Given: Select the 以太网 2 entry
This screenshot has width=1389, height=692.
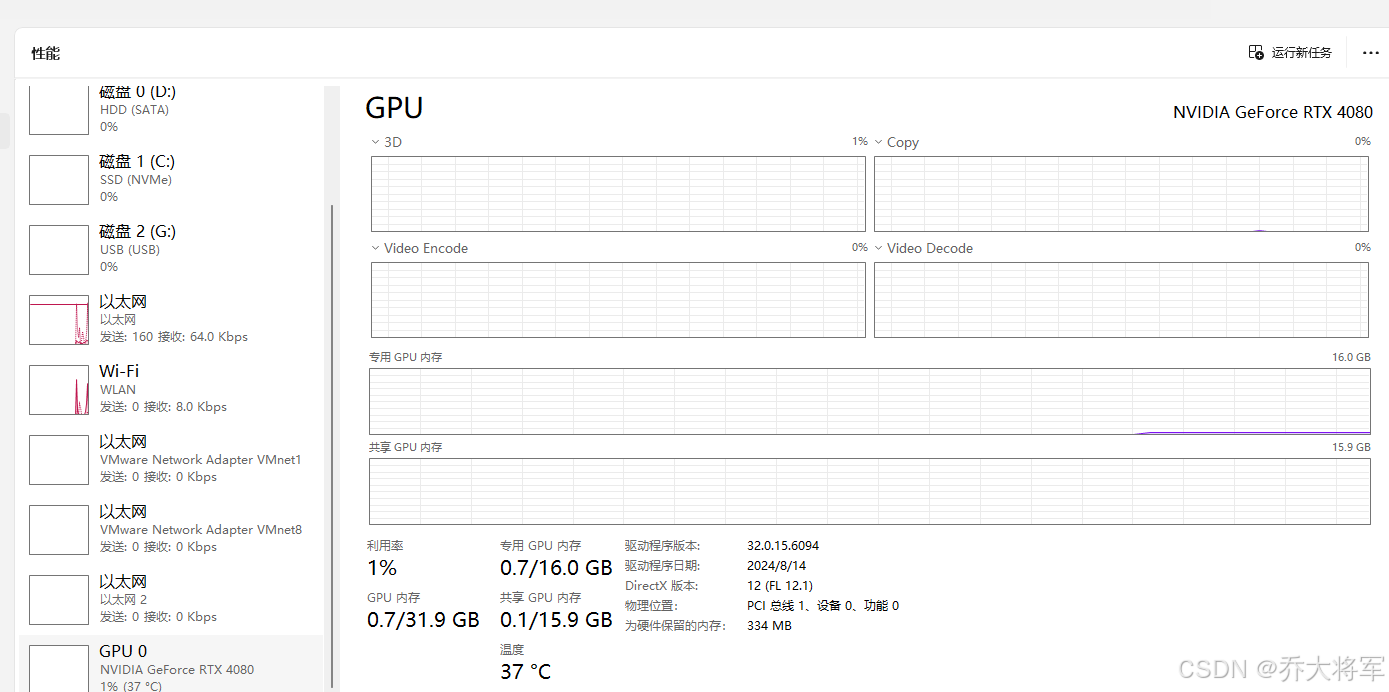Looking at the screenshot, I should coord(171,600).
